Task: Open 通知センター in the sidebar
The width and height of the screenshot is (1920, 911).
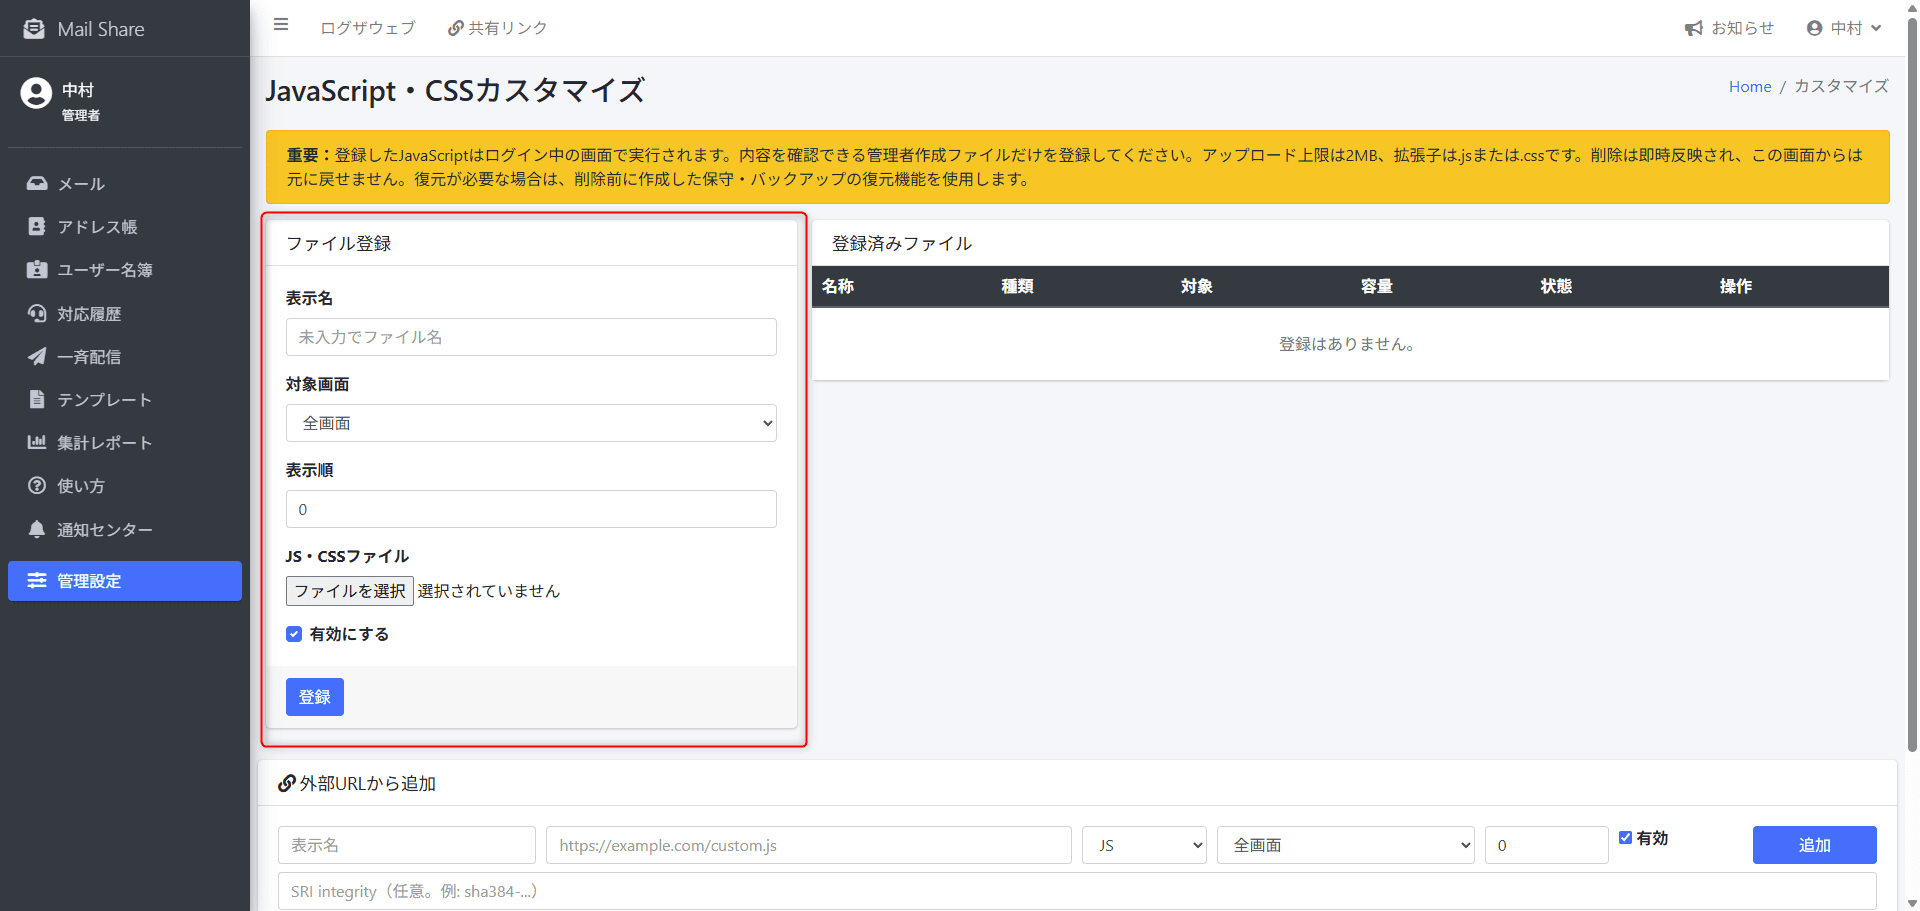Action: (x=125, y=529)
